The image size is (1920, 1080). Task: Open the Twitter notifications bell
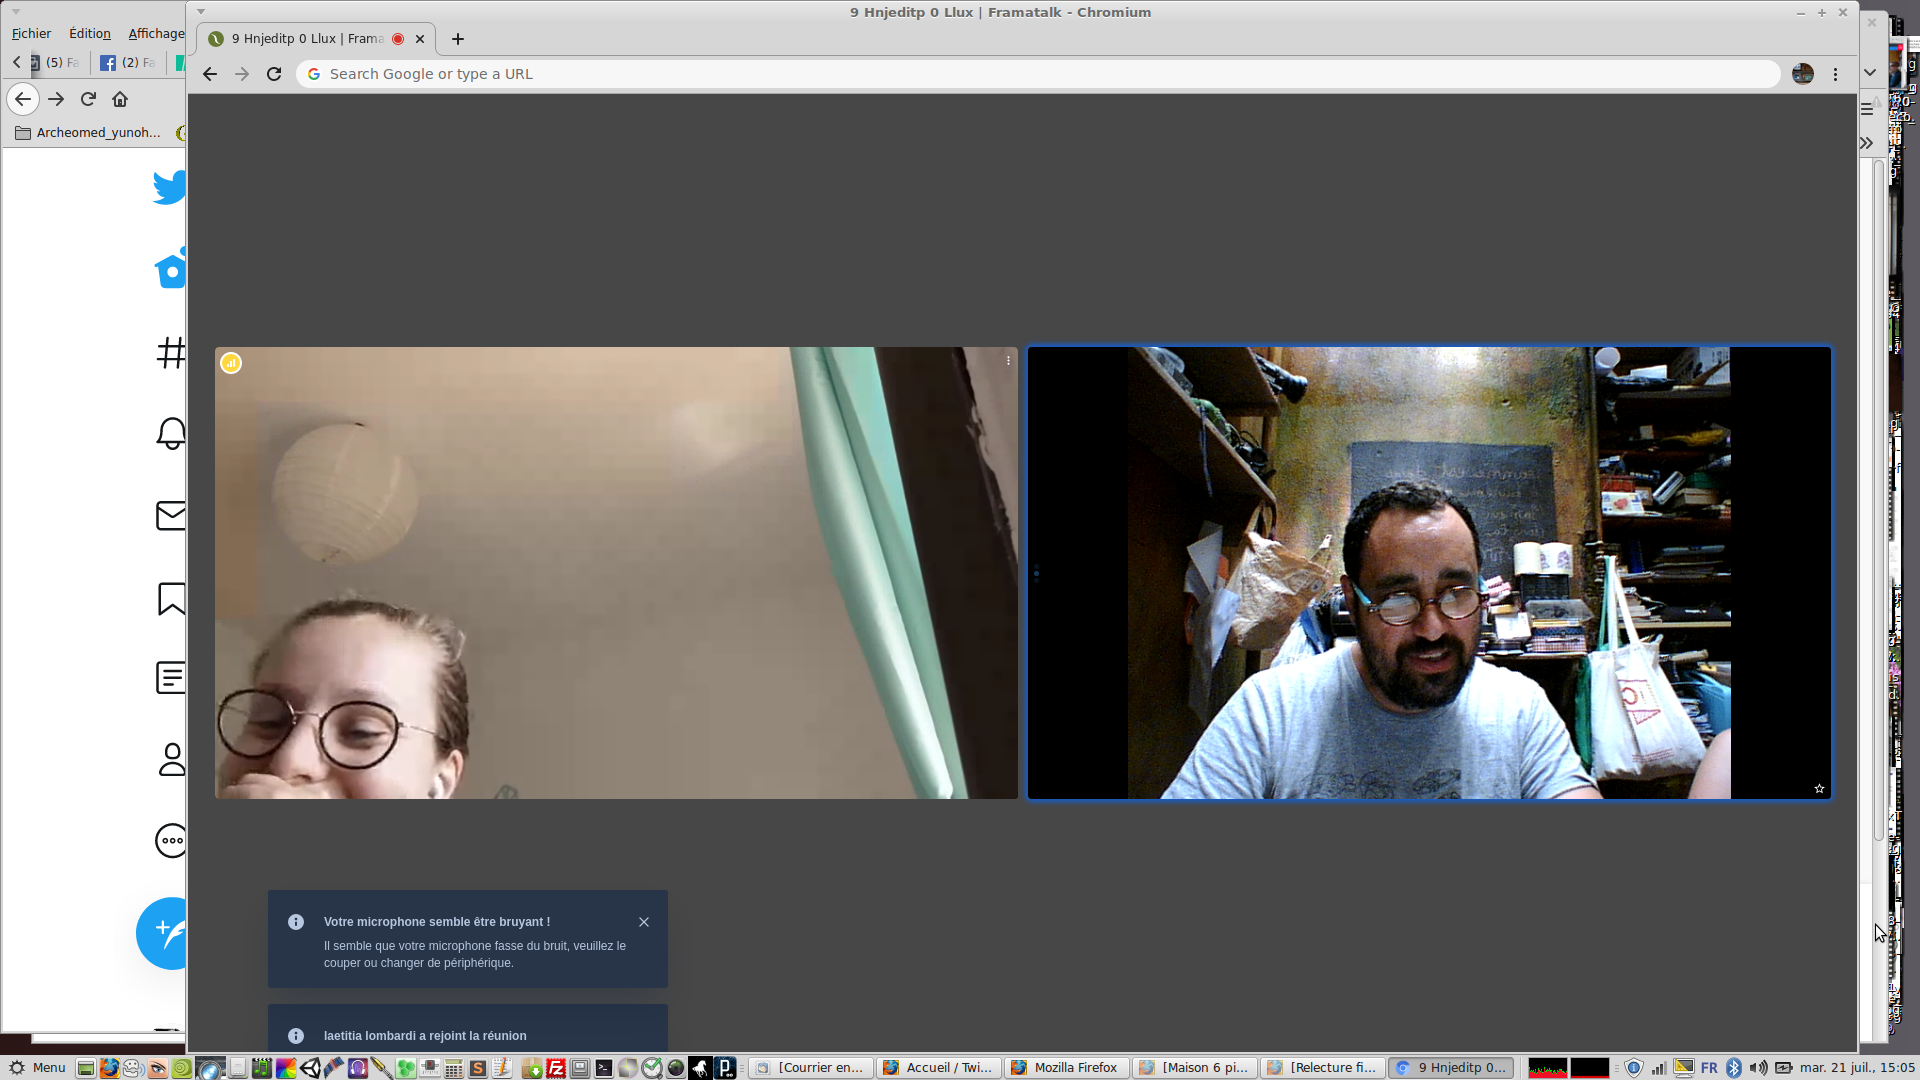click(x=171, y=433)
